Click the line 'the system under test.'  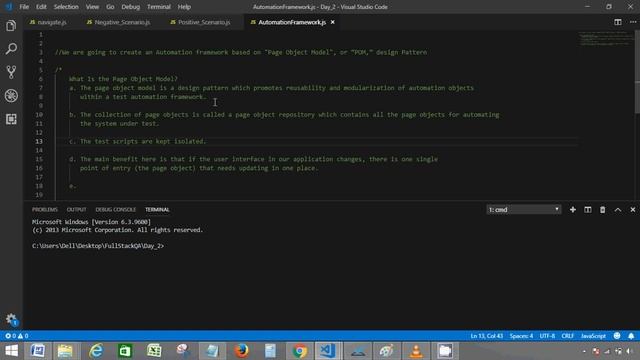point(120,123)
